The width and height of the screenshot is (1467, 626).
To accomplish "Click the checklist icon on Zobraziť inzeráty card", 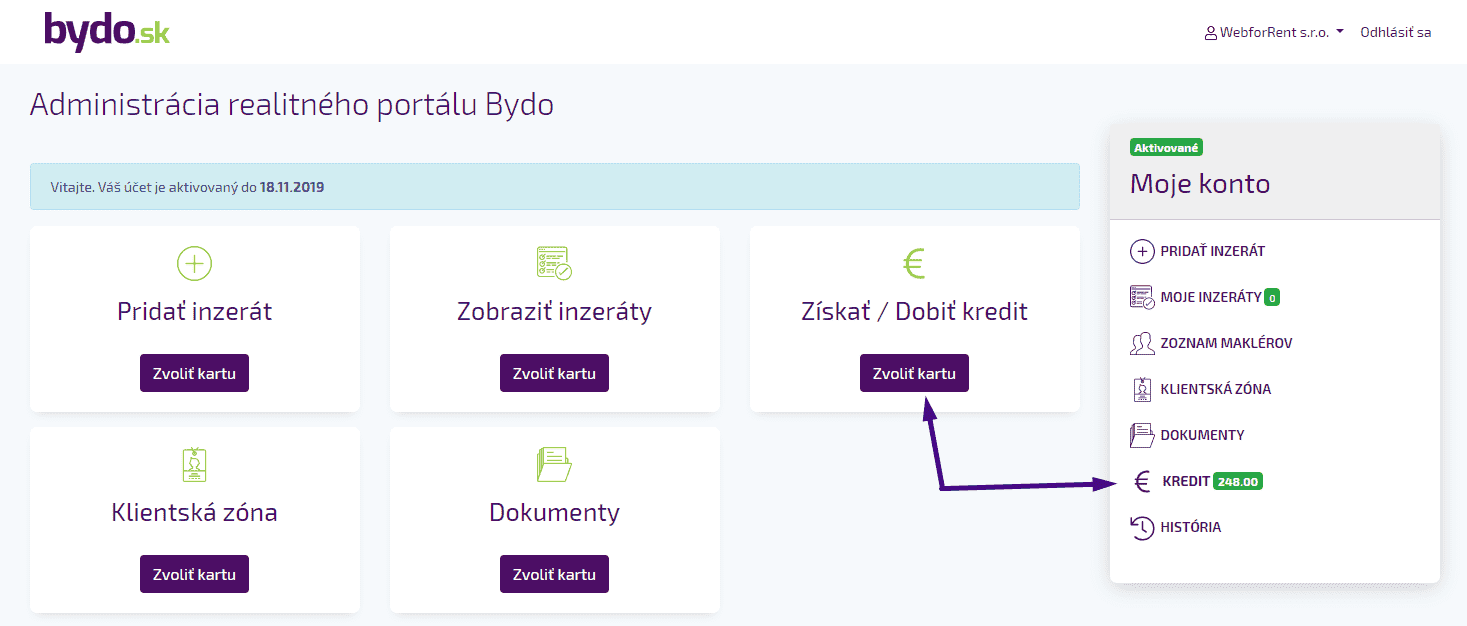I will [554, 264].
